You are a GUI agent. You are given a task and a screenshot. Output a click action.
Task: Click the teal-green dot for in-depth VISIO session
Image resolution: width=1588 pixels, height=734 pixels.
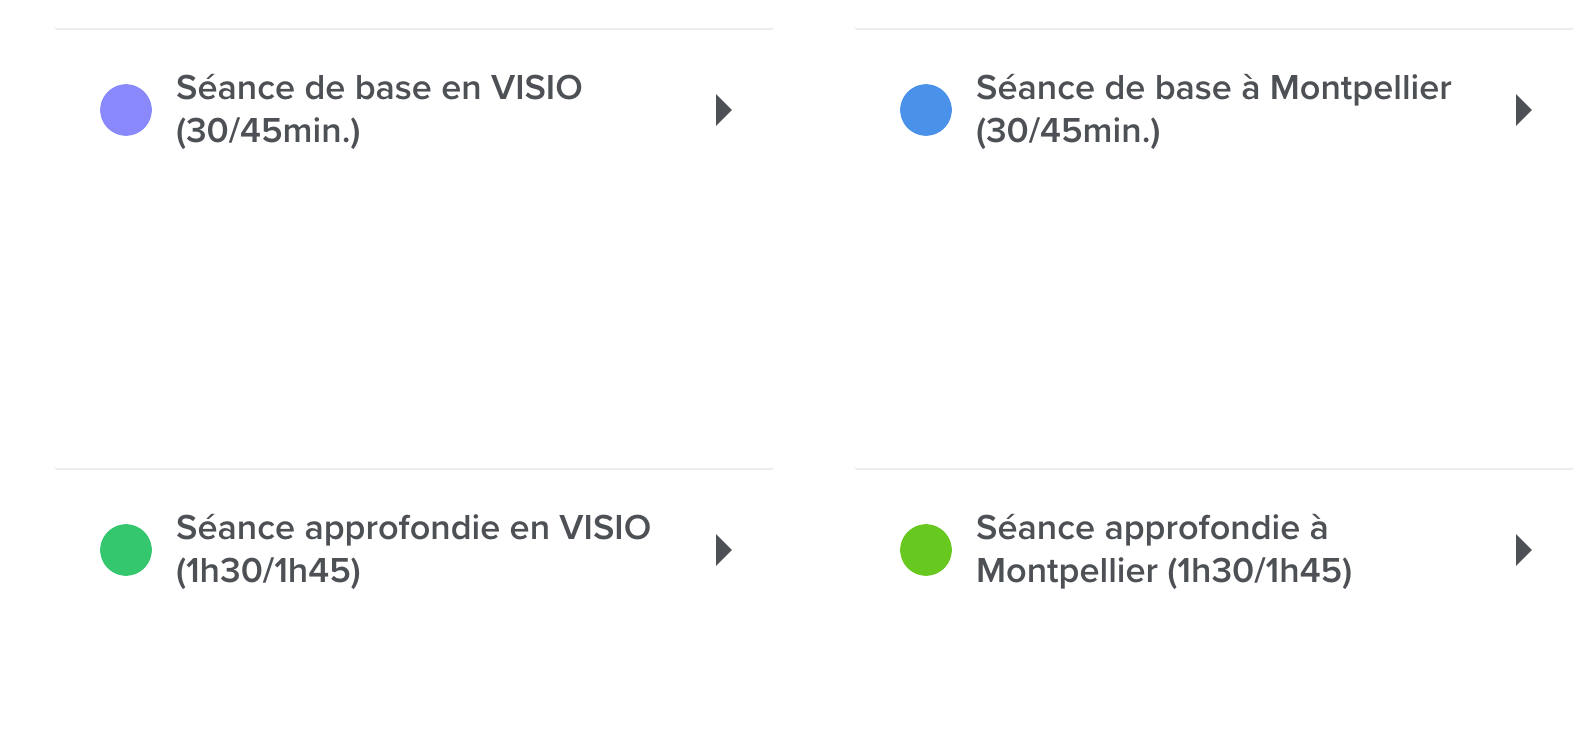coord(126,550)
